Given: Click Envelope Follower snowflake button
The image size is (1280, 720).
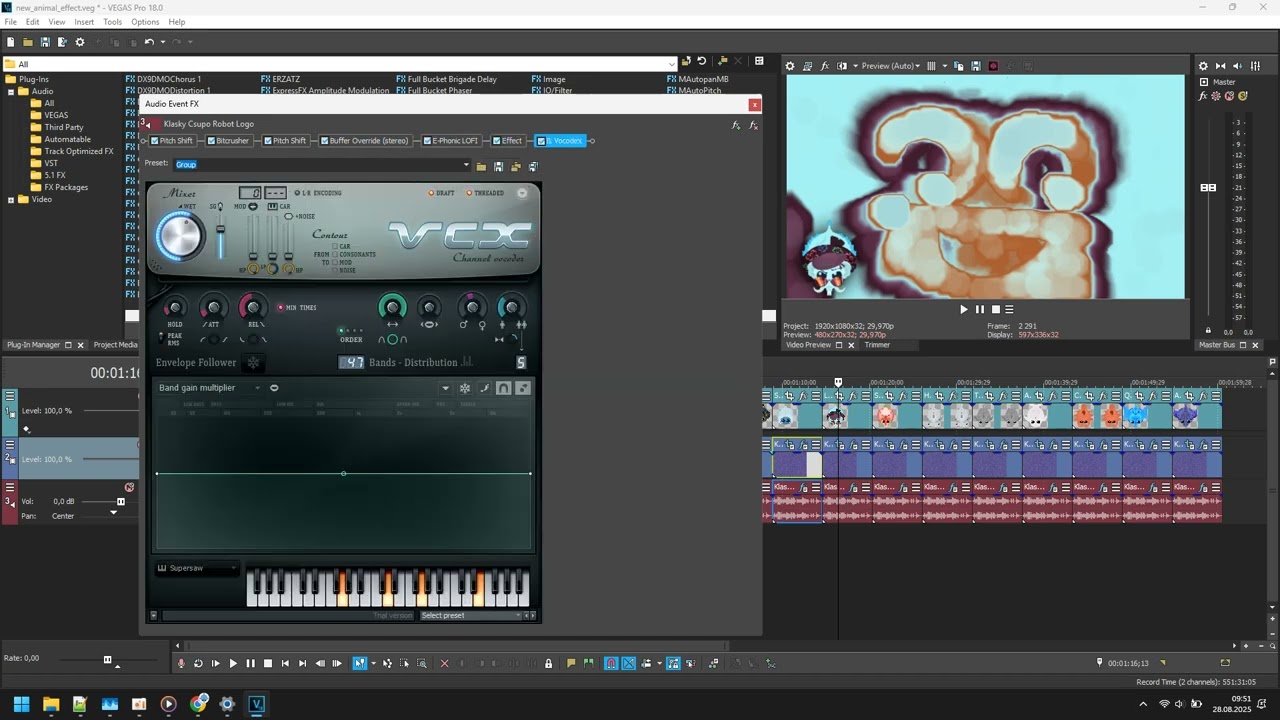Looking at the screenshot, I should (253, 363).
